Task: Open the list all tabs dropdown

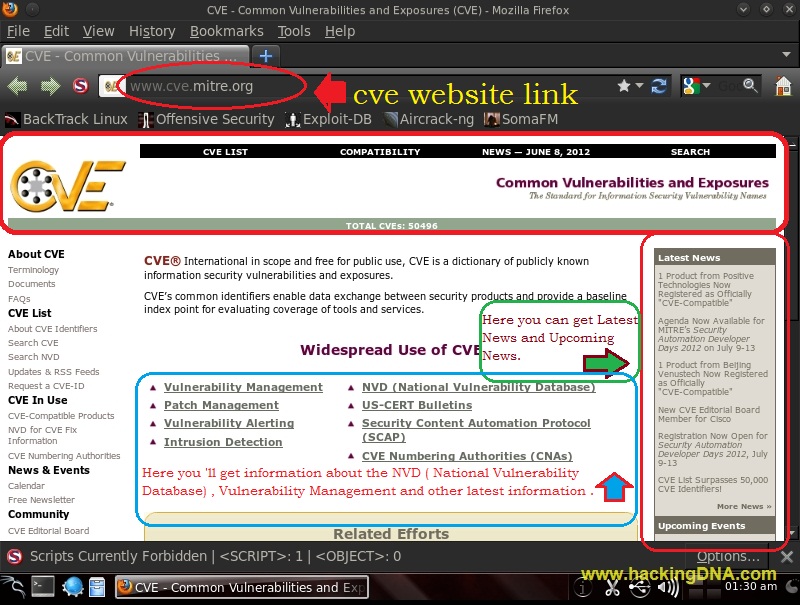Action: click(x=786, y=54)
